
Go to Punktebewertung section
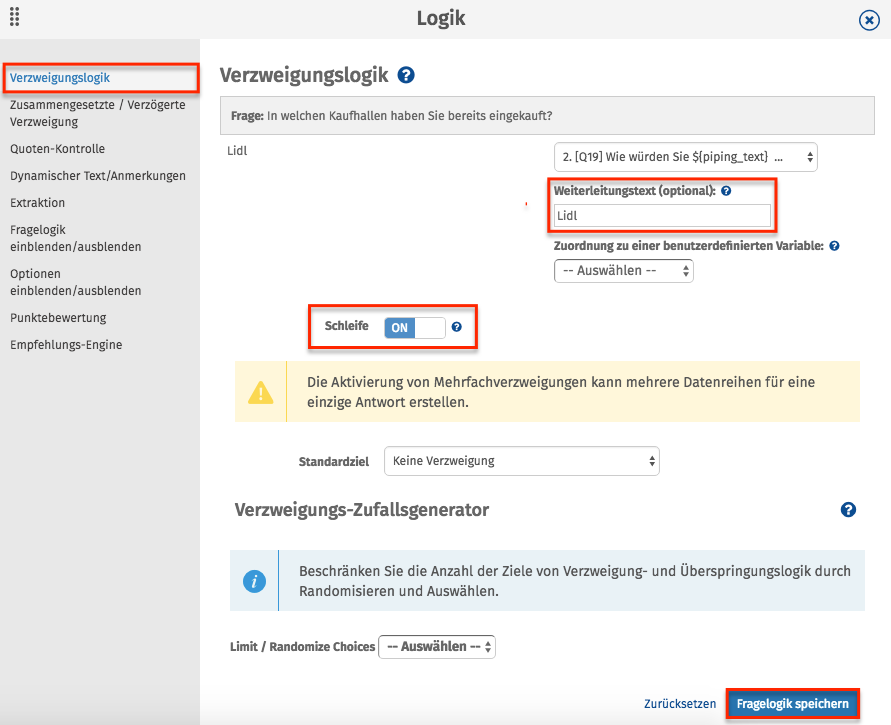coord(58,318)
